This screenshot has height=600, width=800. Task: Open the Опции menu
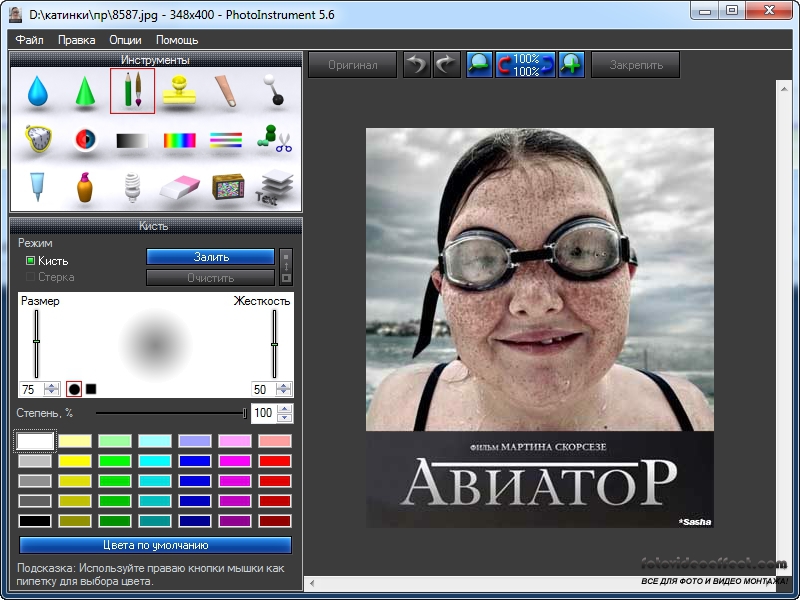(125, 40)
